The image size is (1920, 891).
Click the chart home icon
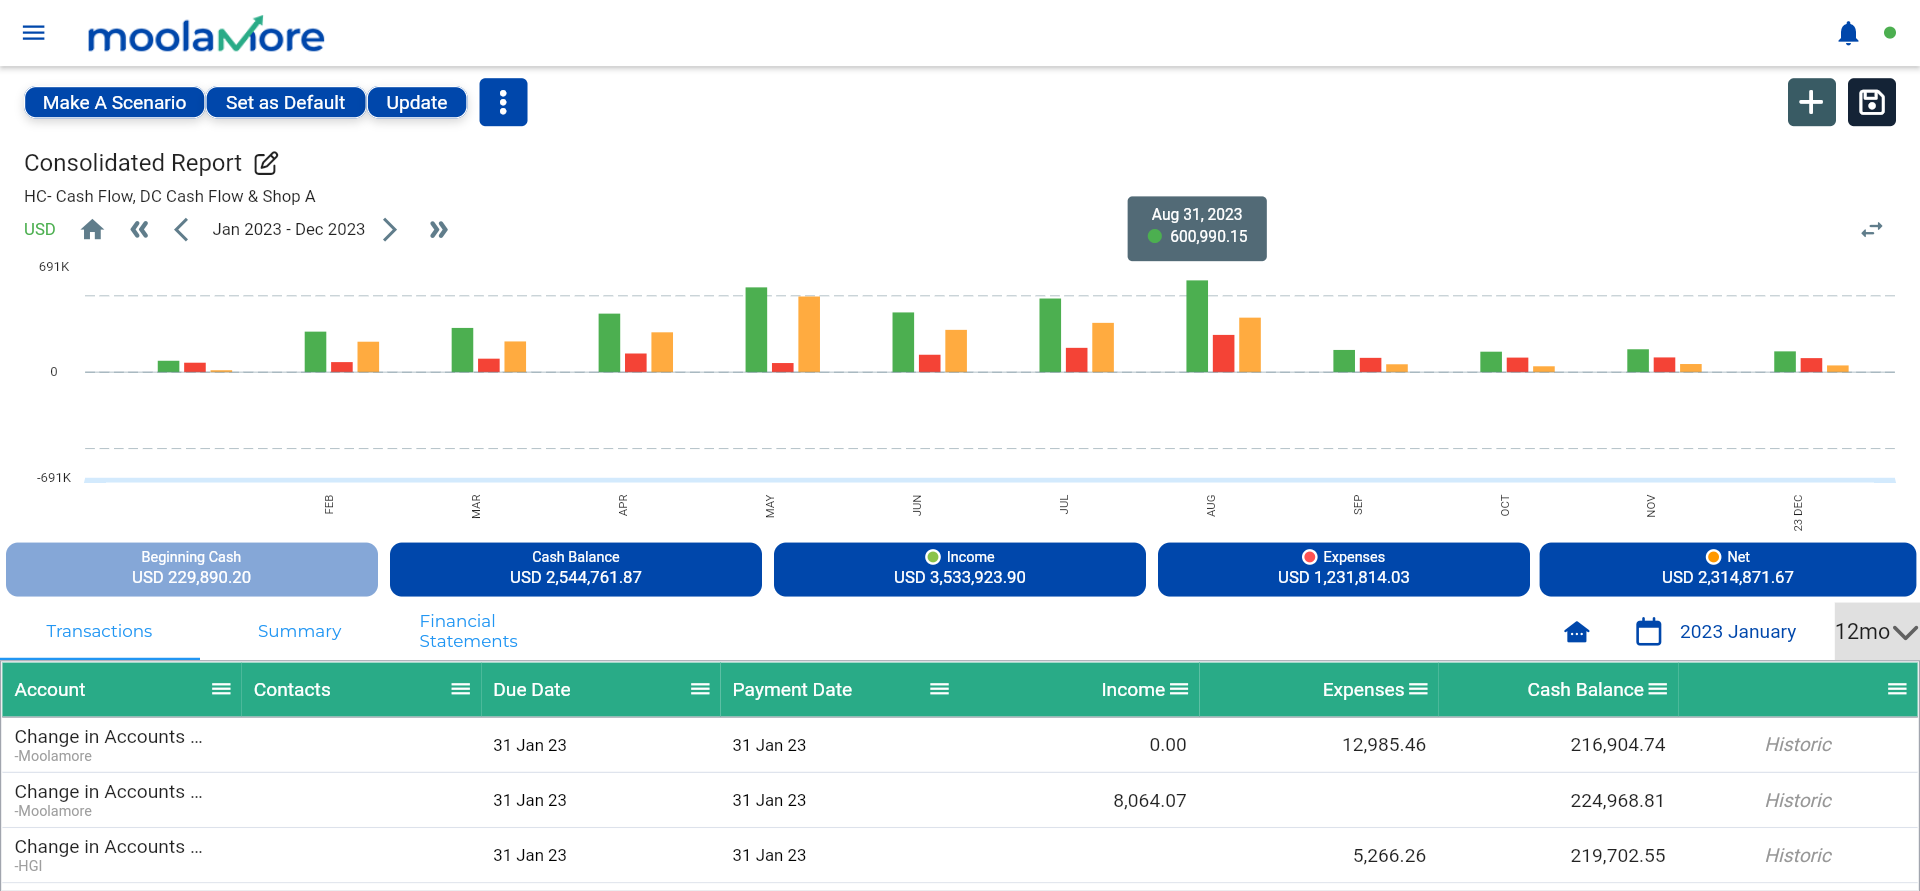tap(92, 230)
